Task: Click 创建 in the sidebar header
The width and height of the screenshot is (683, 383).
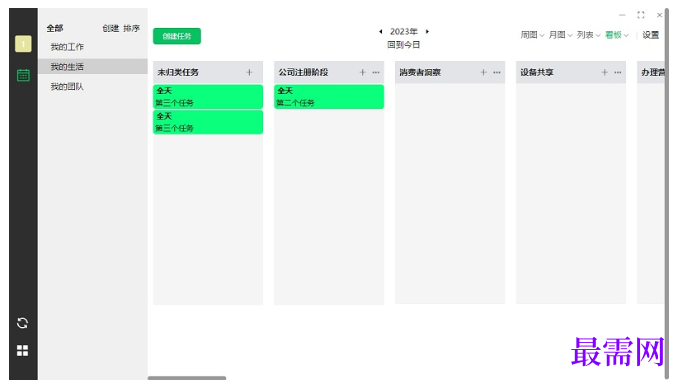Action: tap(111, 28)
